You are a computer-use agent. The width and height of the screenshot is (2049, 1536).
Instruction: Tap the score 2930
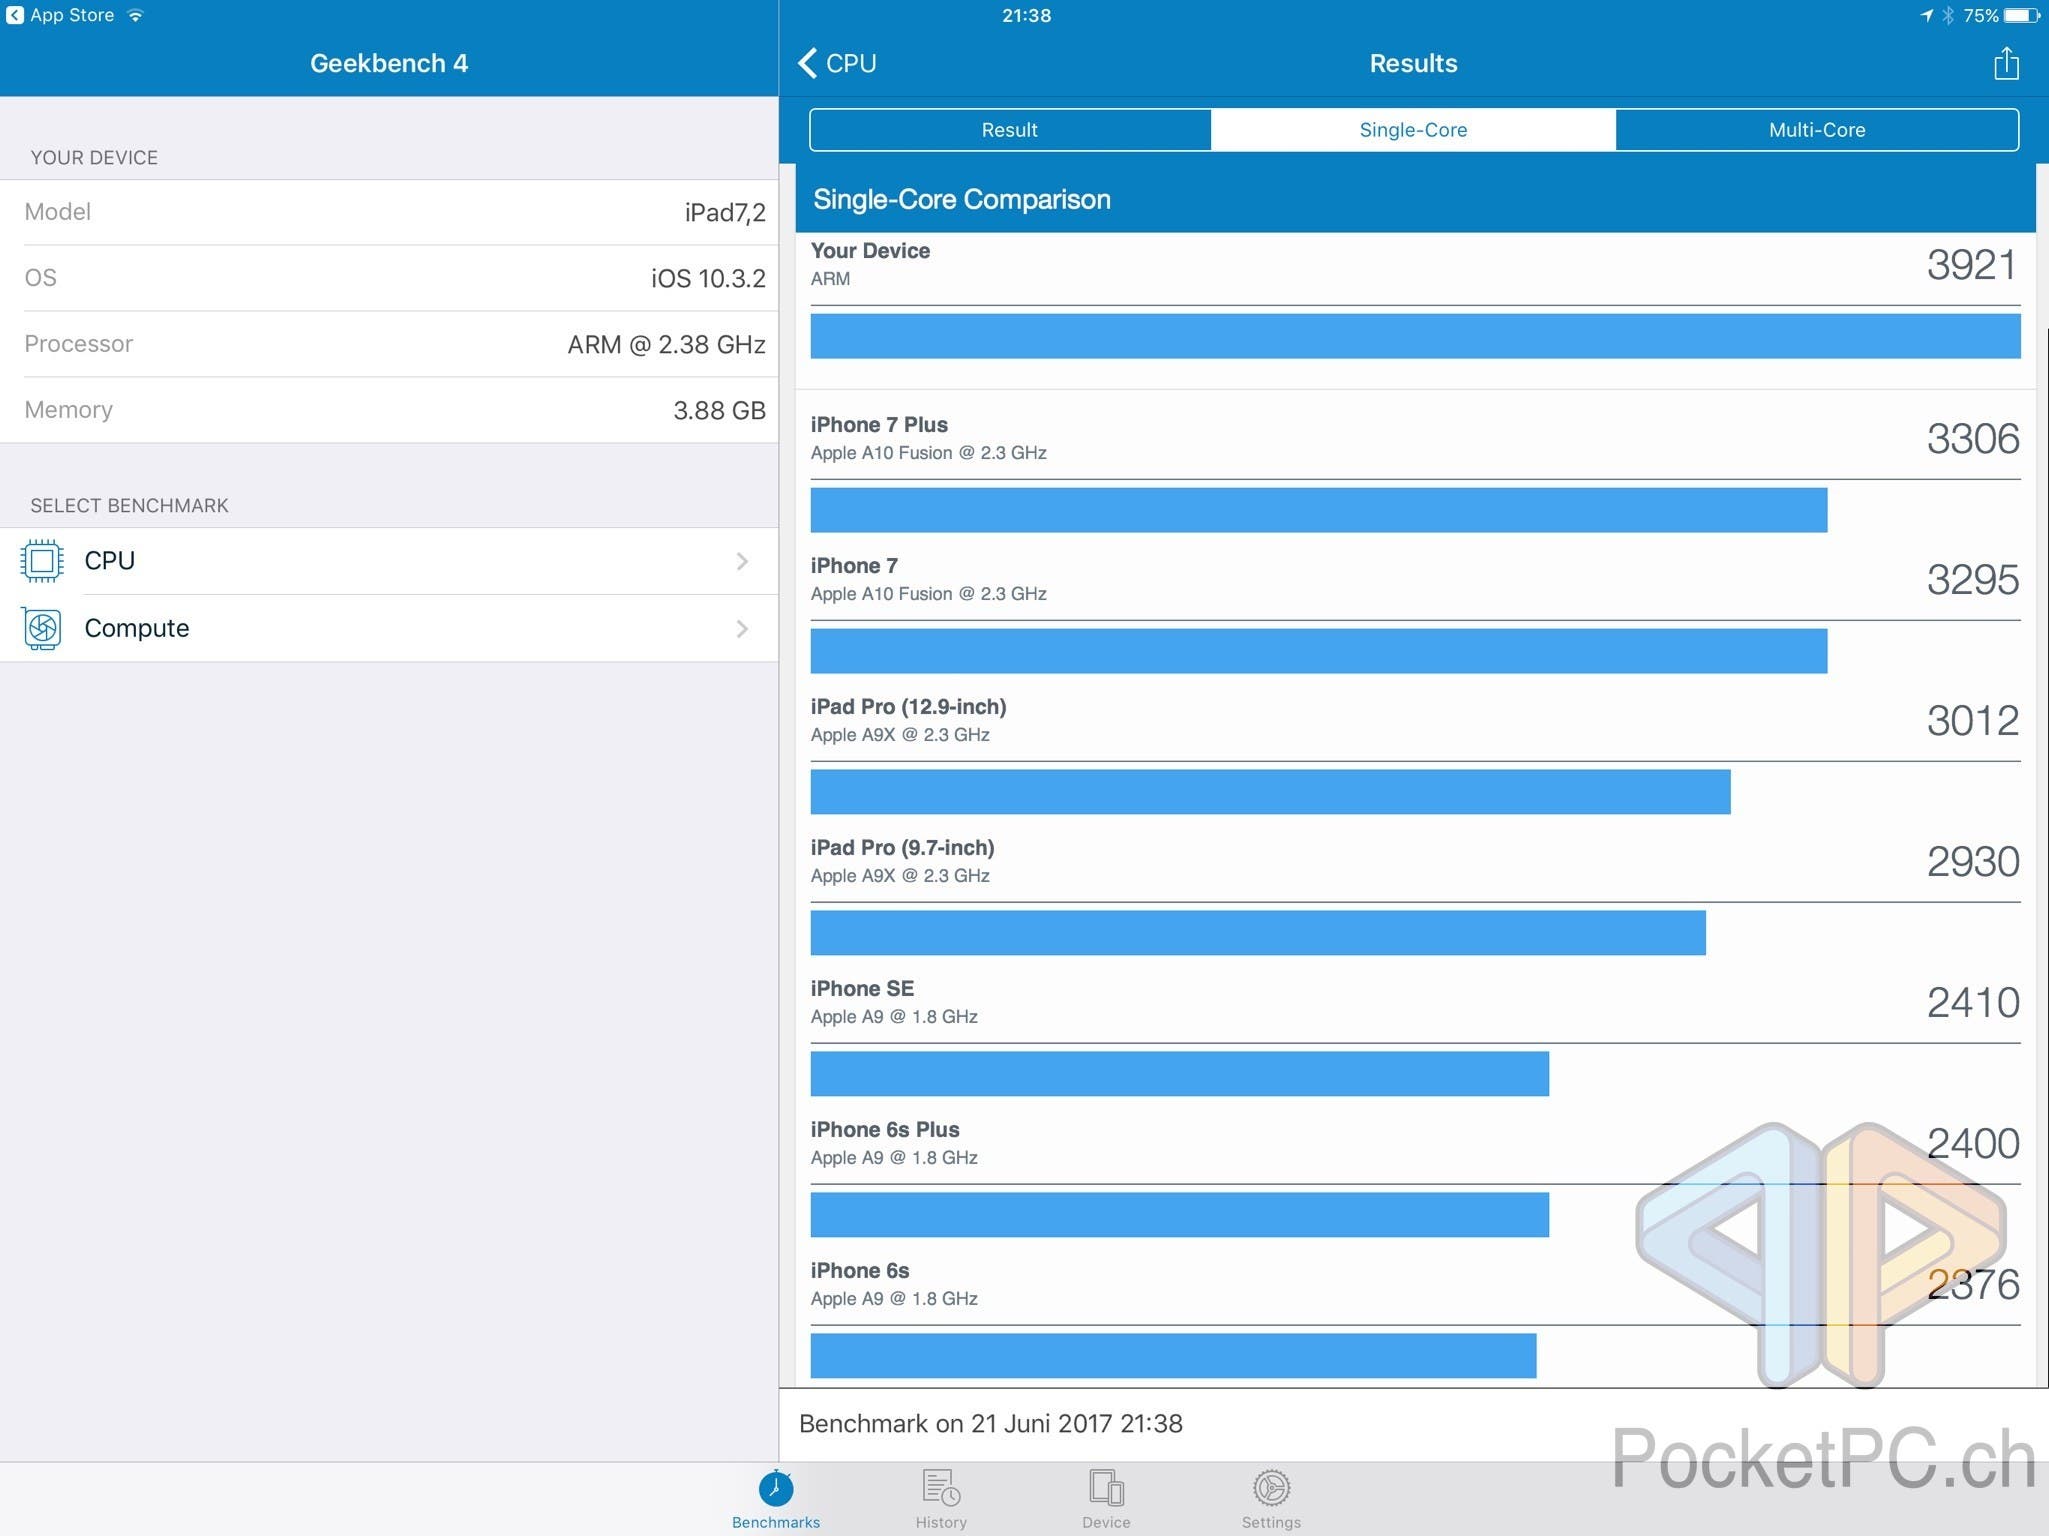coord(1972,862)
